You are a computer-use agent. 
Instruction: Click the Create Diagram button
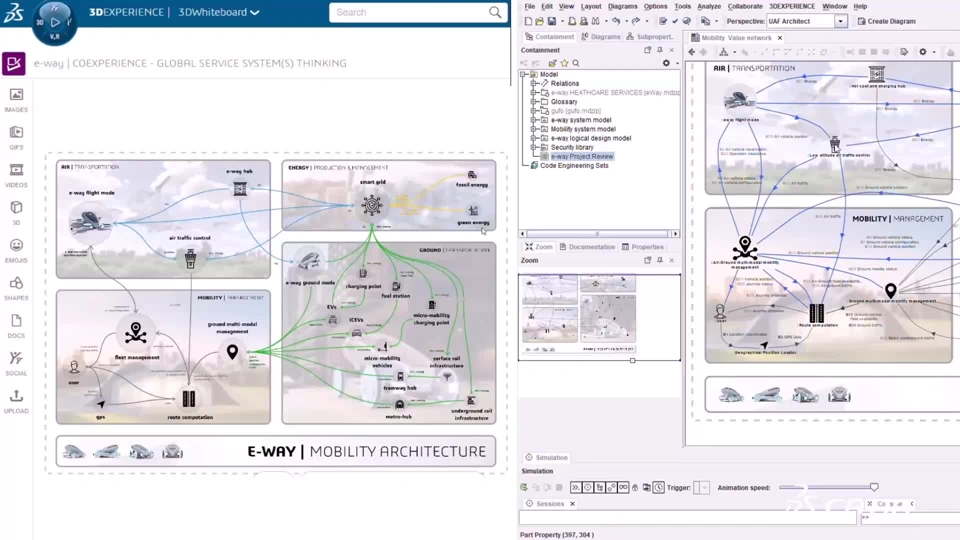886,21
